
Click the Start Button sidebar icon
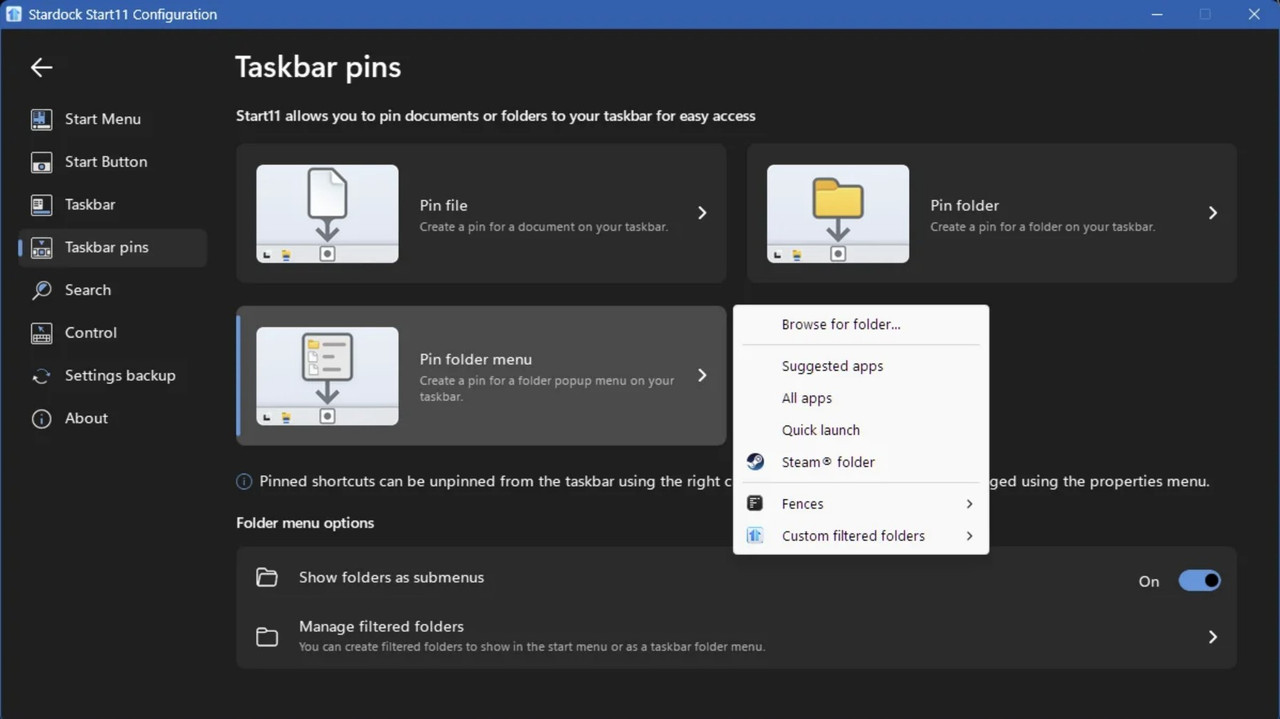click(x=41, y=162)
